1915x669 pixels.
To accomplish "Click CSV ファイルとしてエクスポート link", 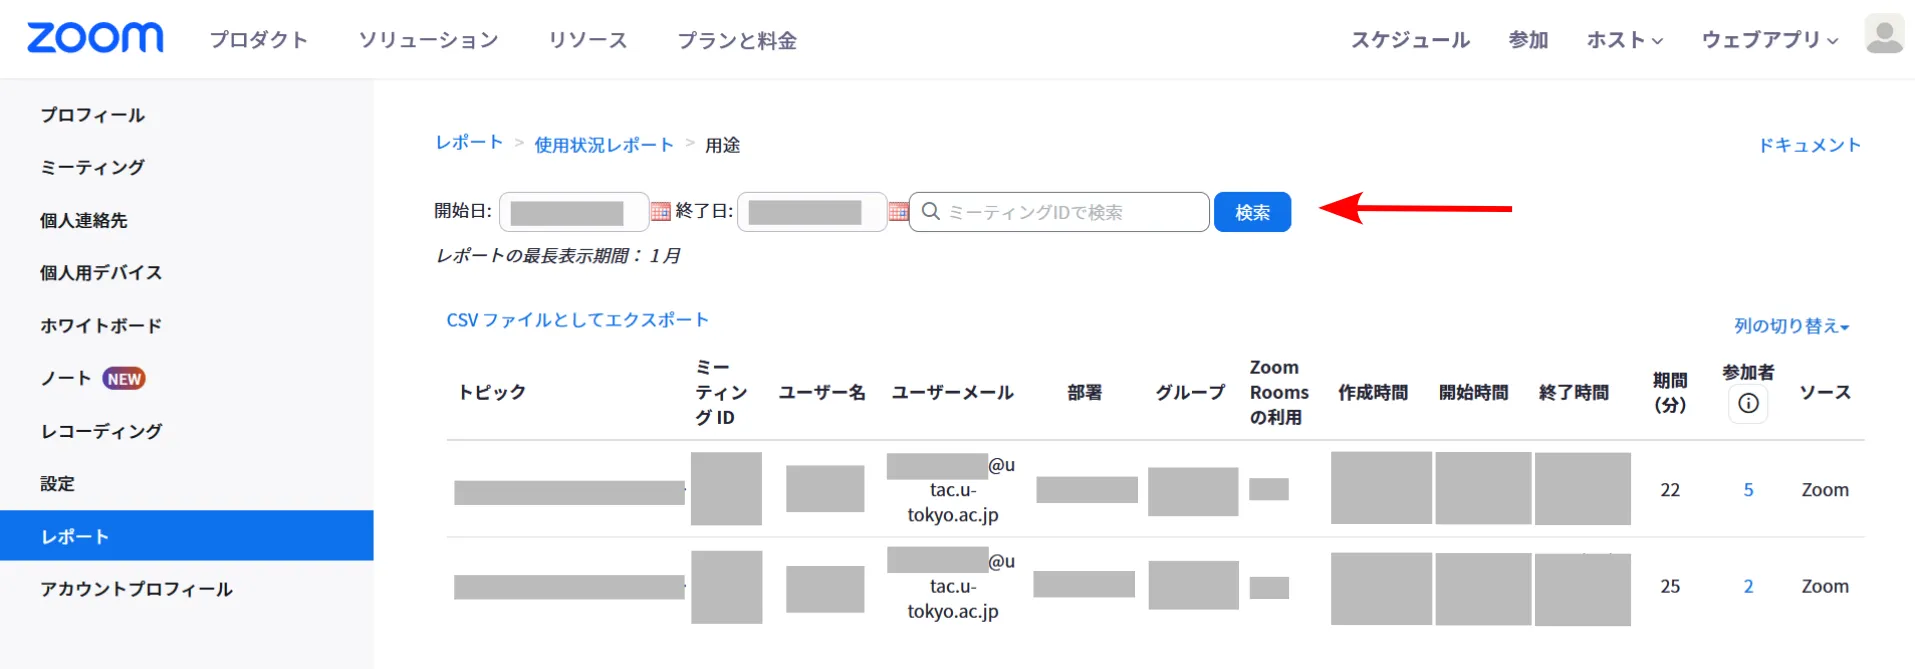I will (577, 320).
